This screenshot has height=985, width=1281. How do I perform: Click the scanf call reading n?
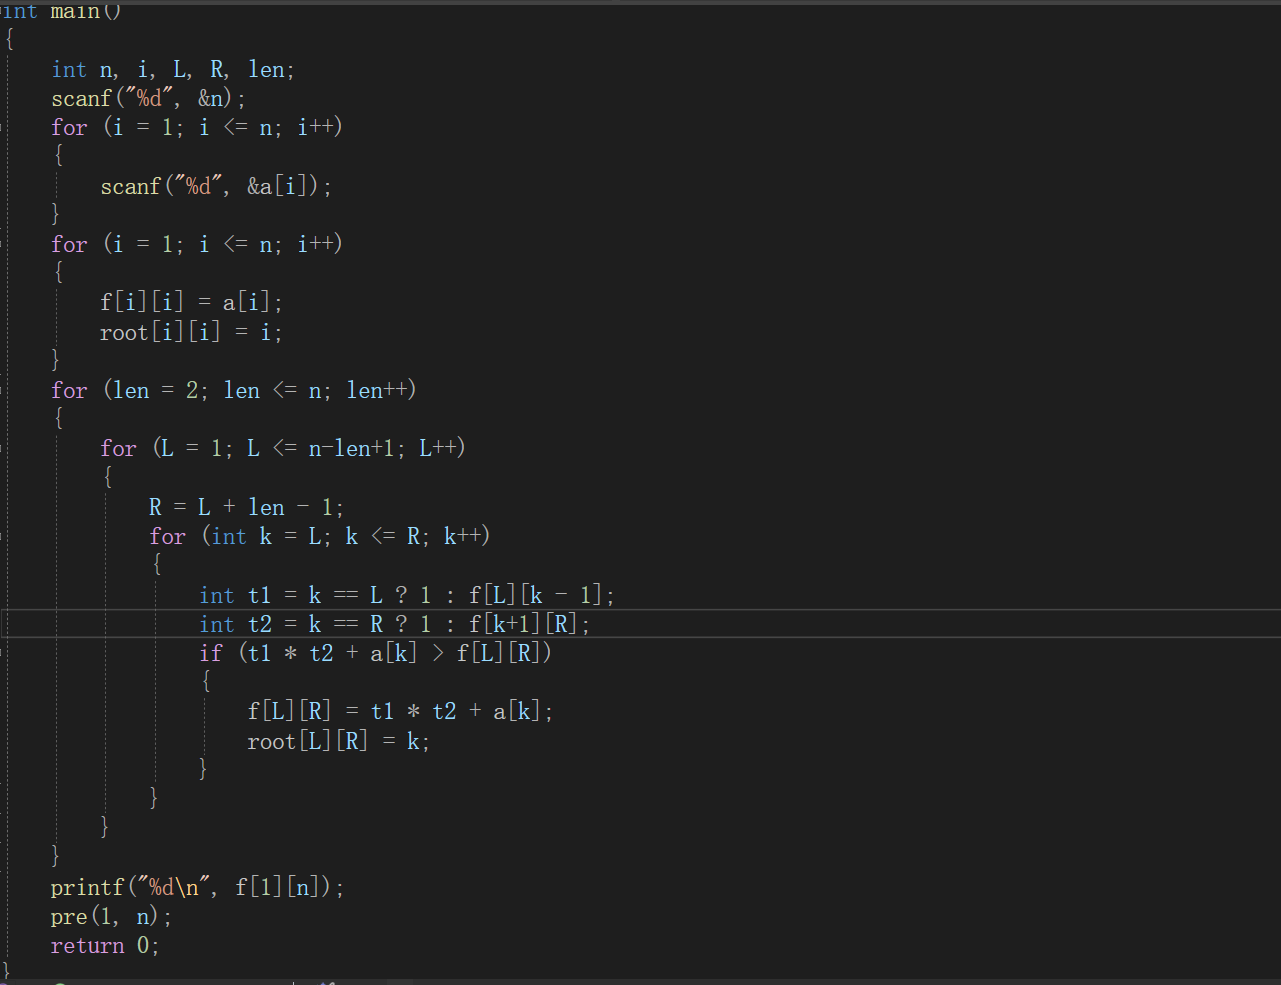[x=148, y=98]
